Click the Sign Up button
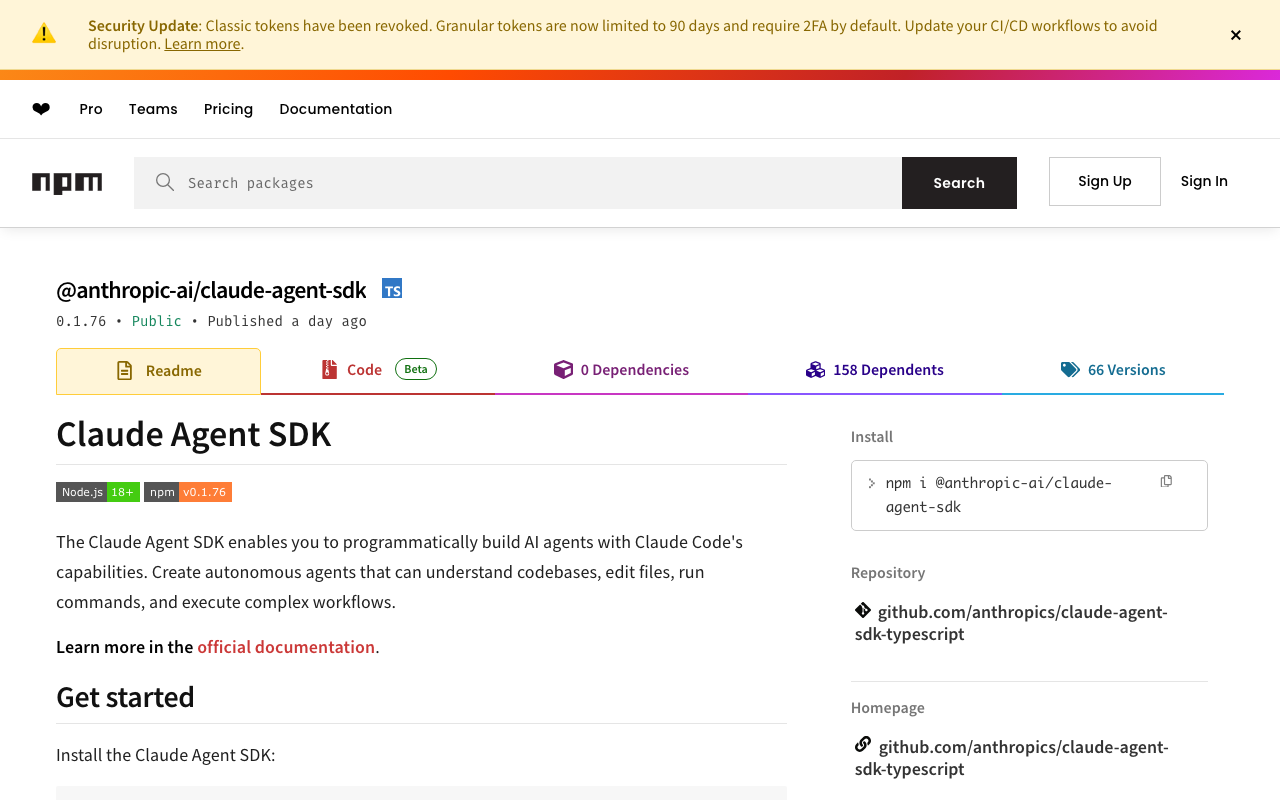The height and width of the screenshot is (800, 1280). tap(1105, 181)
